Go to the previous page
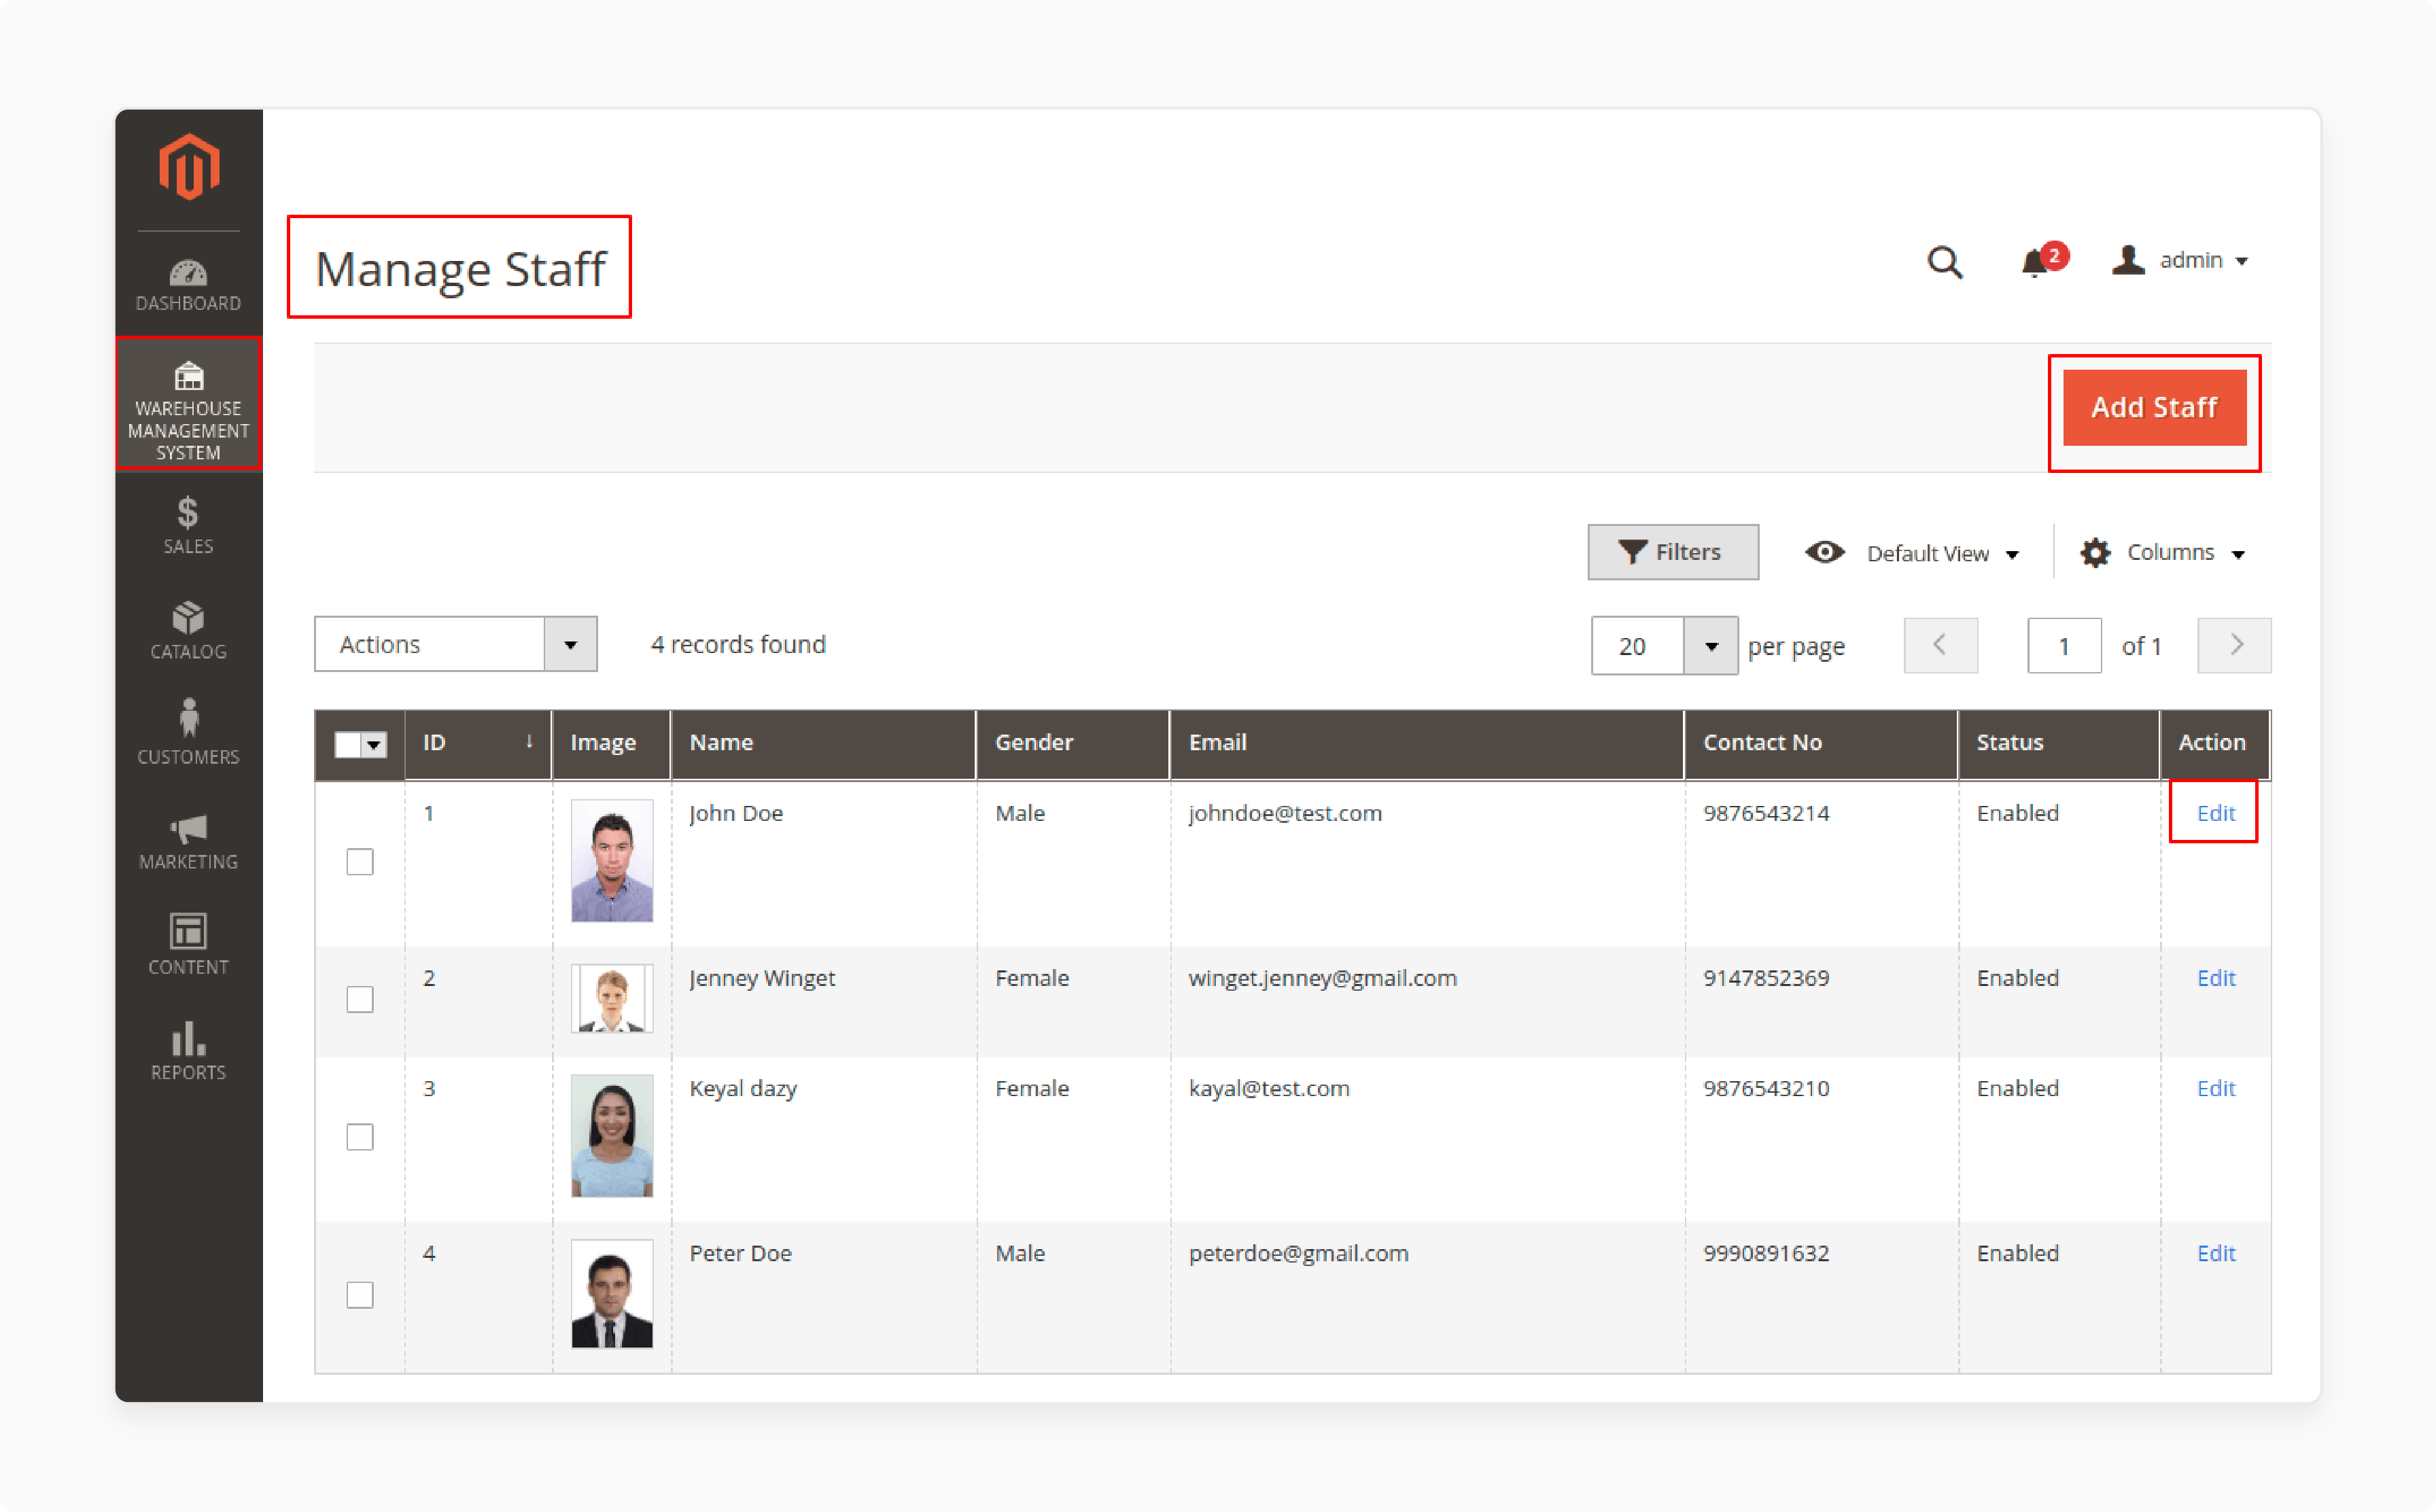The image size is (2436, 1512). [x=1940, y=645]
